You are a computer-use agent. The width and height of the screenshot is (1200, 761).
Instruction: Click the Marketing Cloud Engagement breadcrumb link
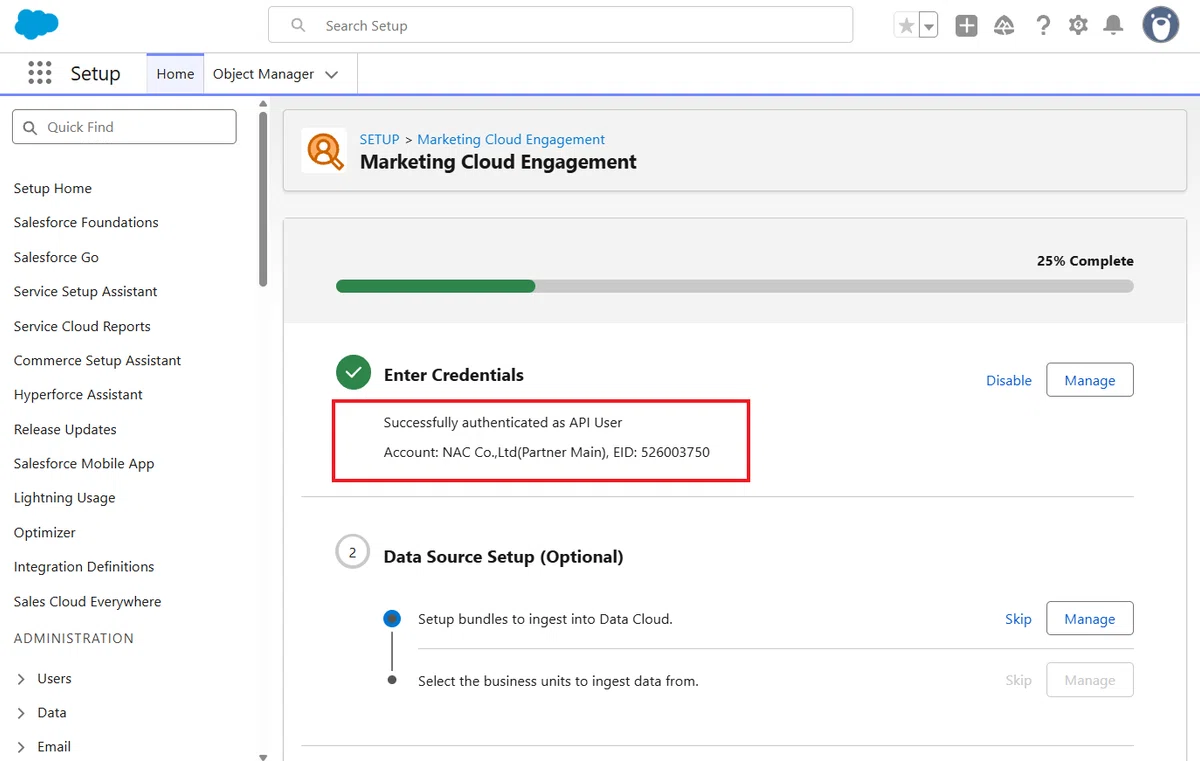point(511,139)
